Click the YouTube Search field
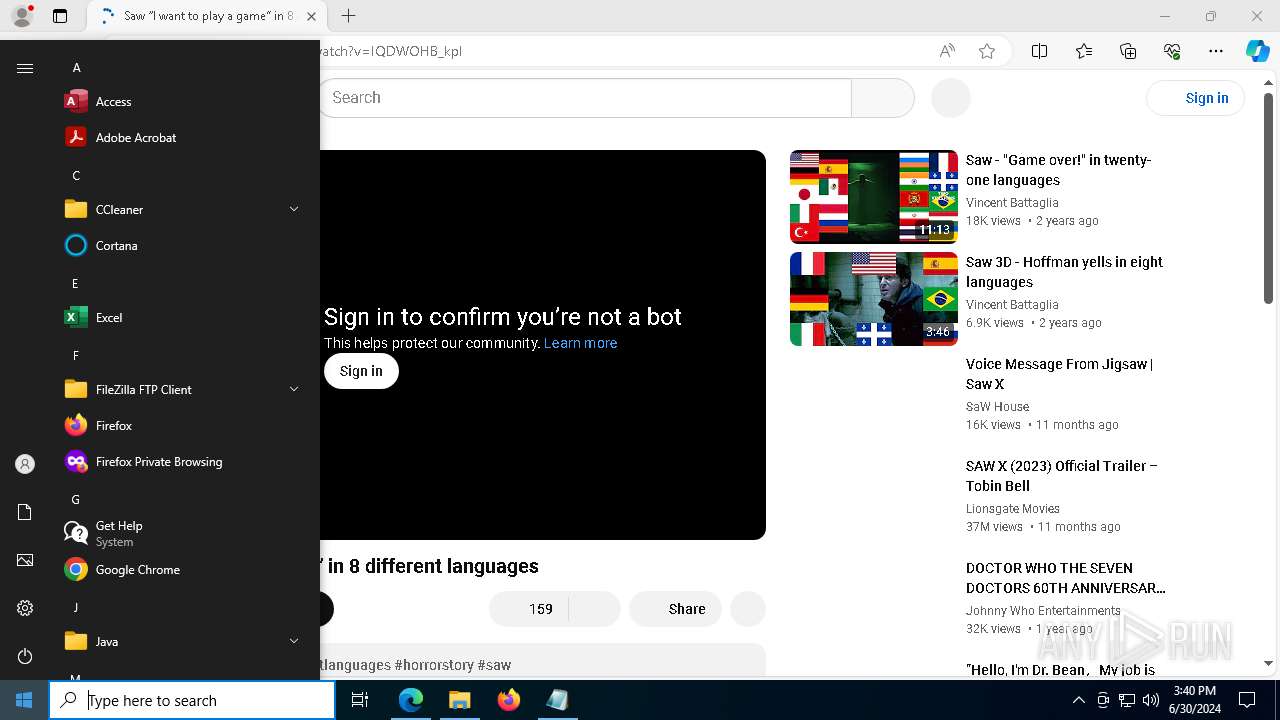 [x=585, y=98]
